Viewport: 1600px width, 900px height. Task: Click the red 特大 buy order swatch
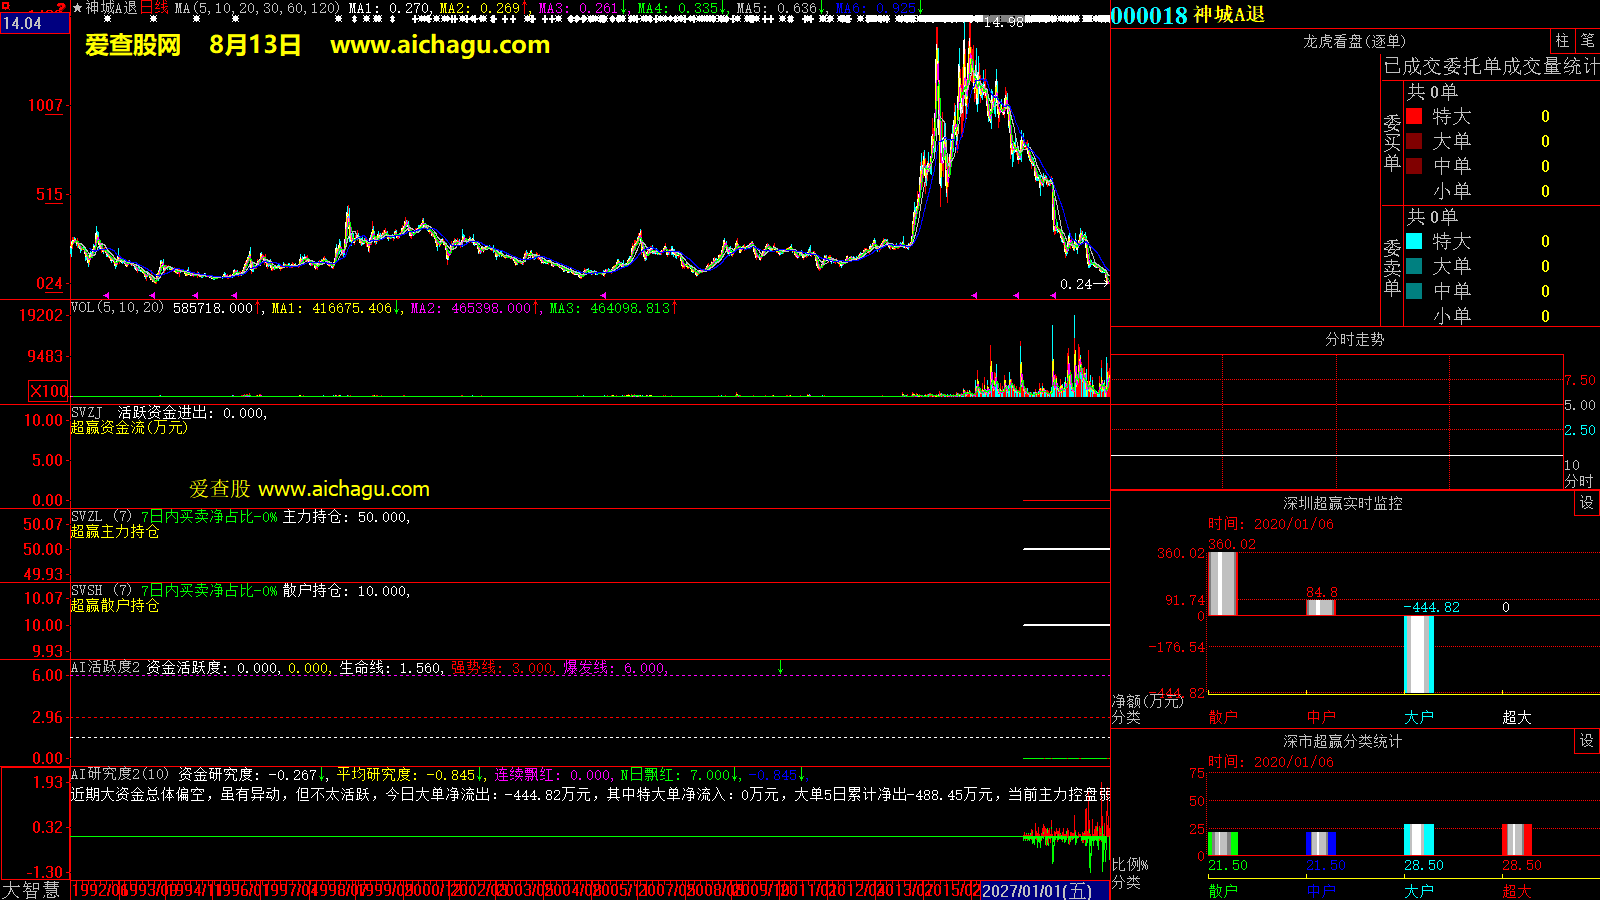tap(1414, 116)
